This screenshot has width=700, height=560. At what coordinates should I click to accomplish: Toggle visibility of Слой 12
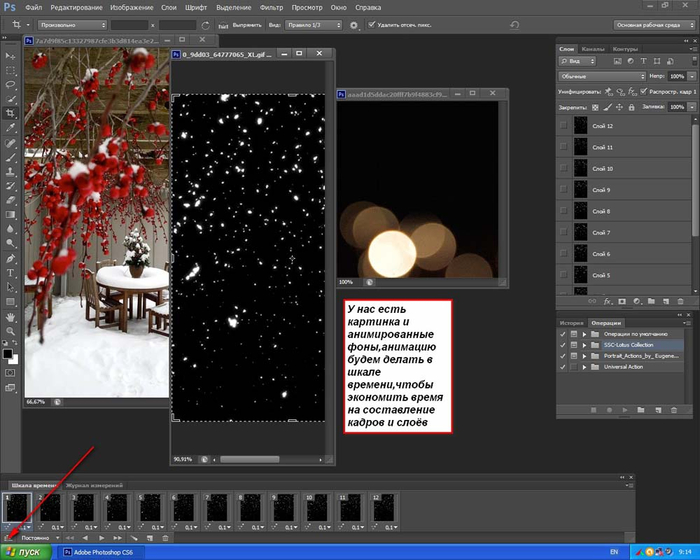coord(564,126)
